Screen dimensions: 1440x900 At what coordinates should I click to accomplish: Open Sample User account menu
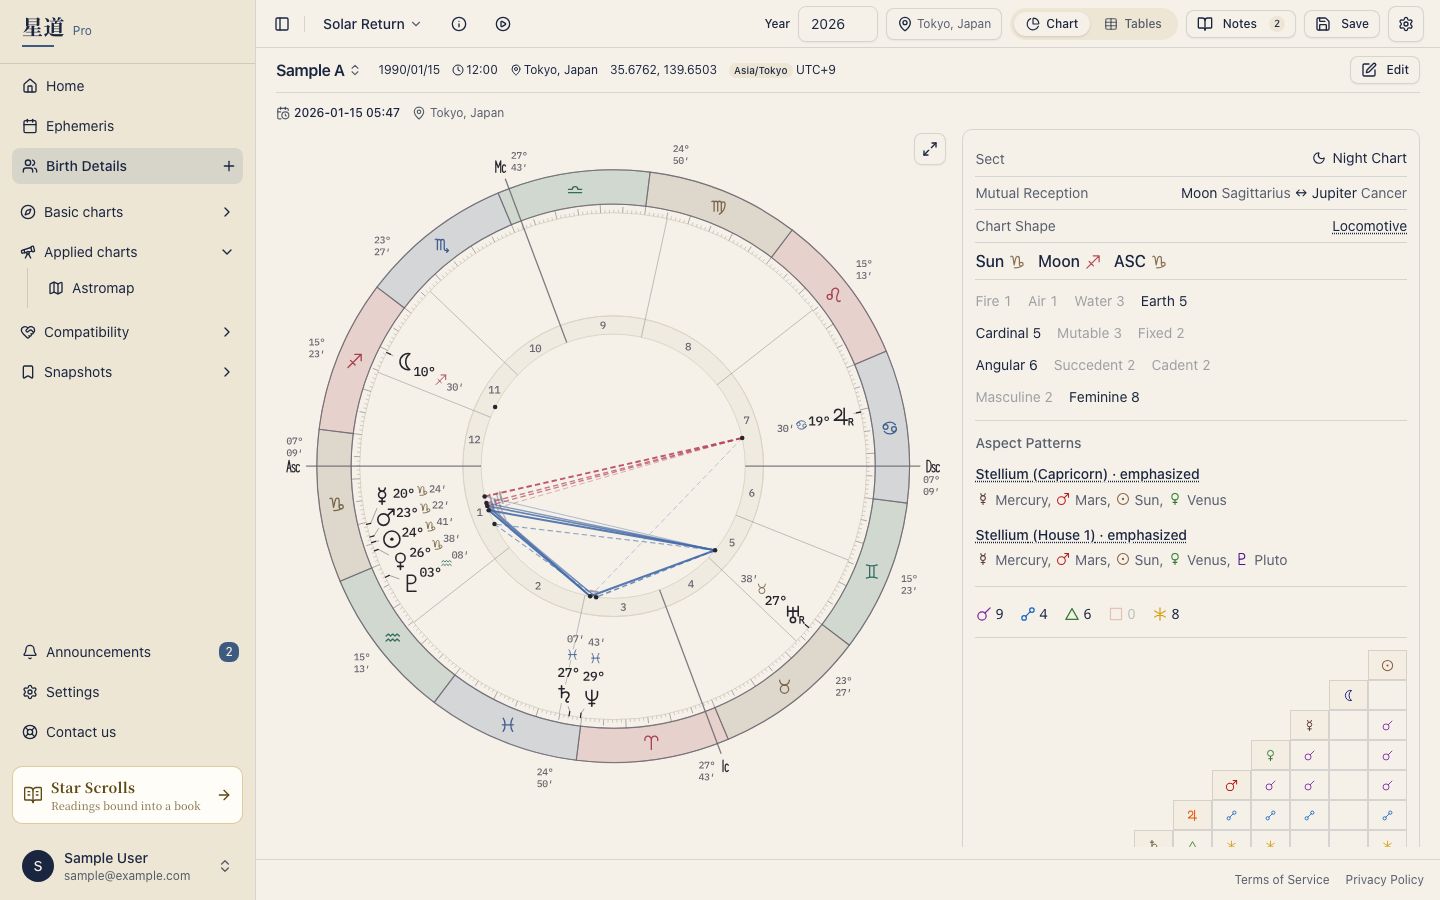pyautogui.click(x=127, y=866)
